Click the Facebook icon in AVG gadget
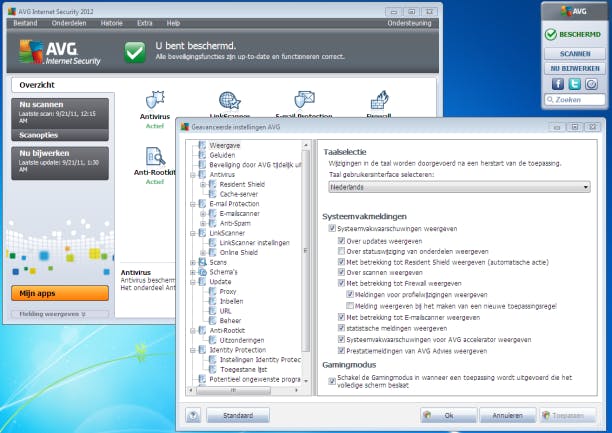 [x=557, y=84]
